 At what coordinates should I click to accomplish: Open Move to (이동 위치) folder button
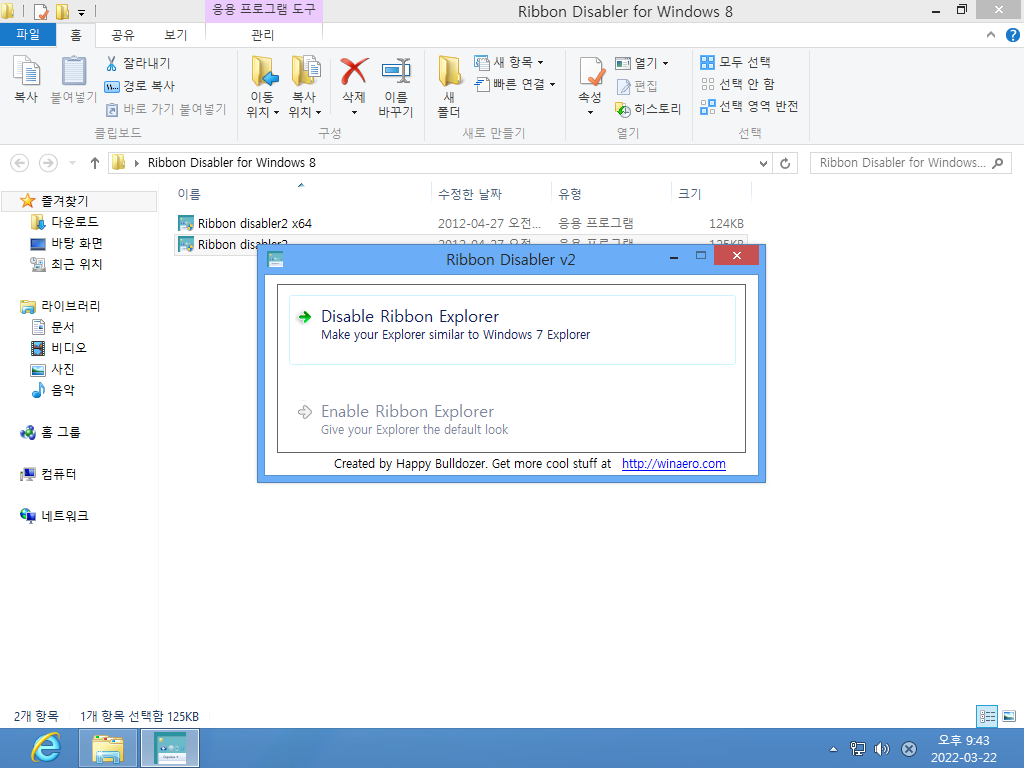click(263, 87)
